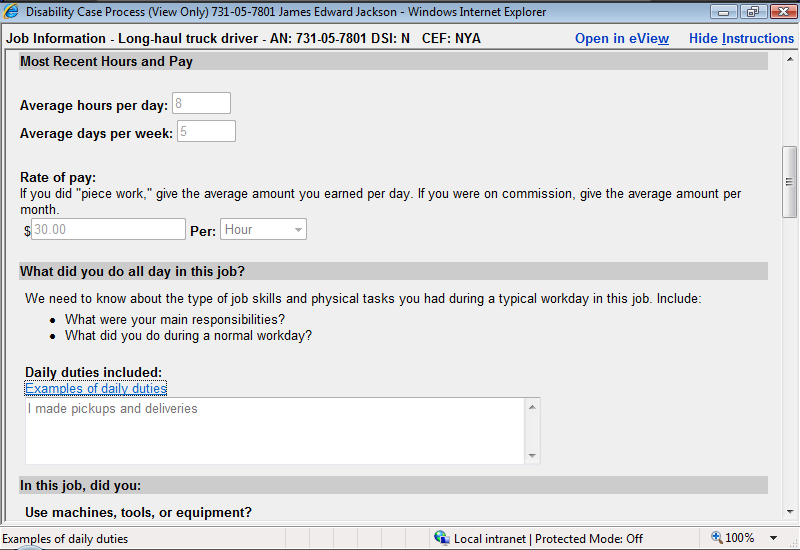Click the Local intranet globe icon

click(x=441, y=538)
